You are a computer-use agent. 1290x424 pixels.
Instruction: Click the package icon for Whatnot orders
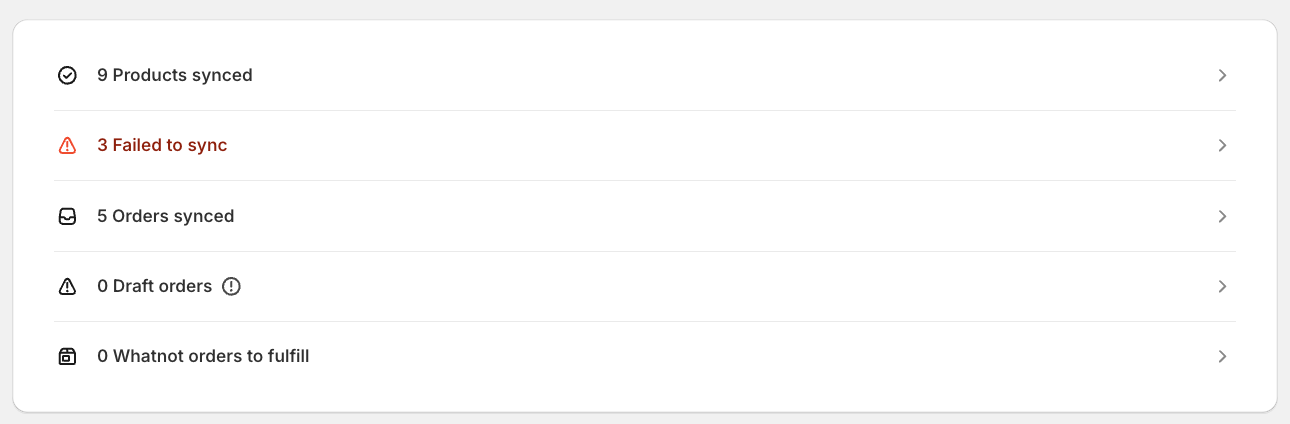pyautogui.click(x=67, y=357)
